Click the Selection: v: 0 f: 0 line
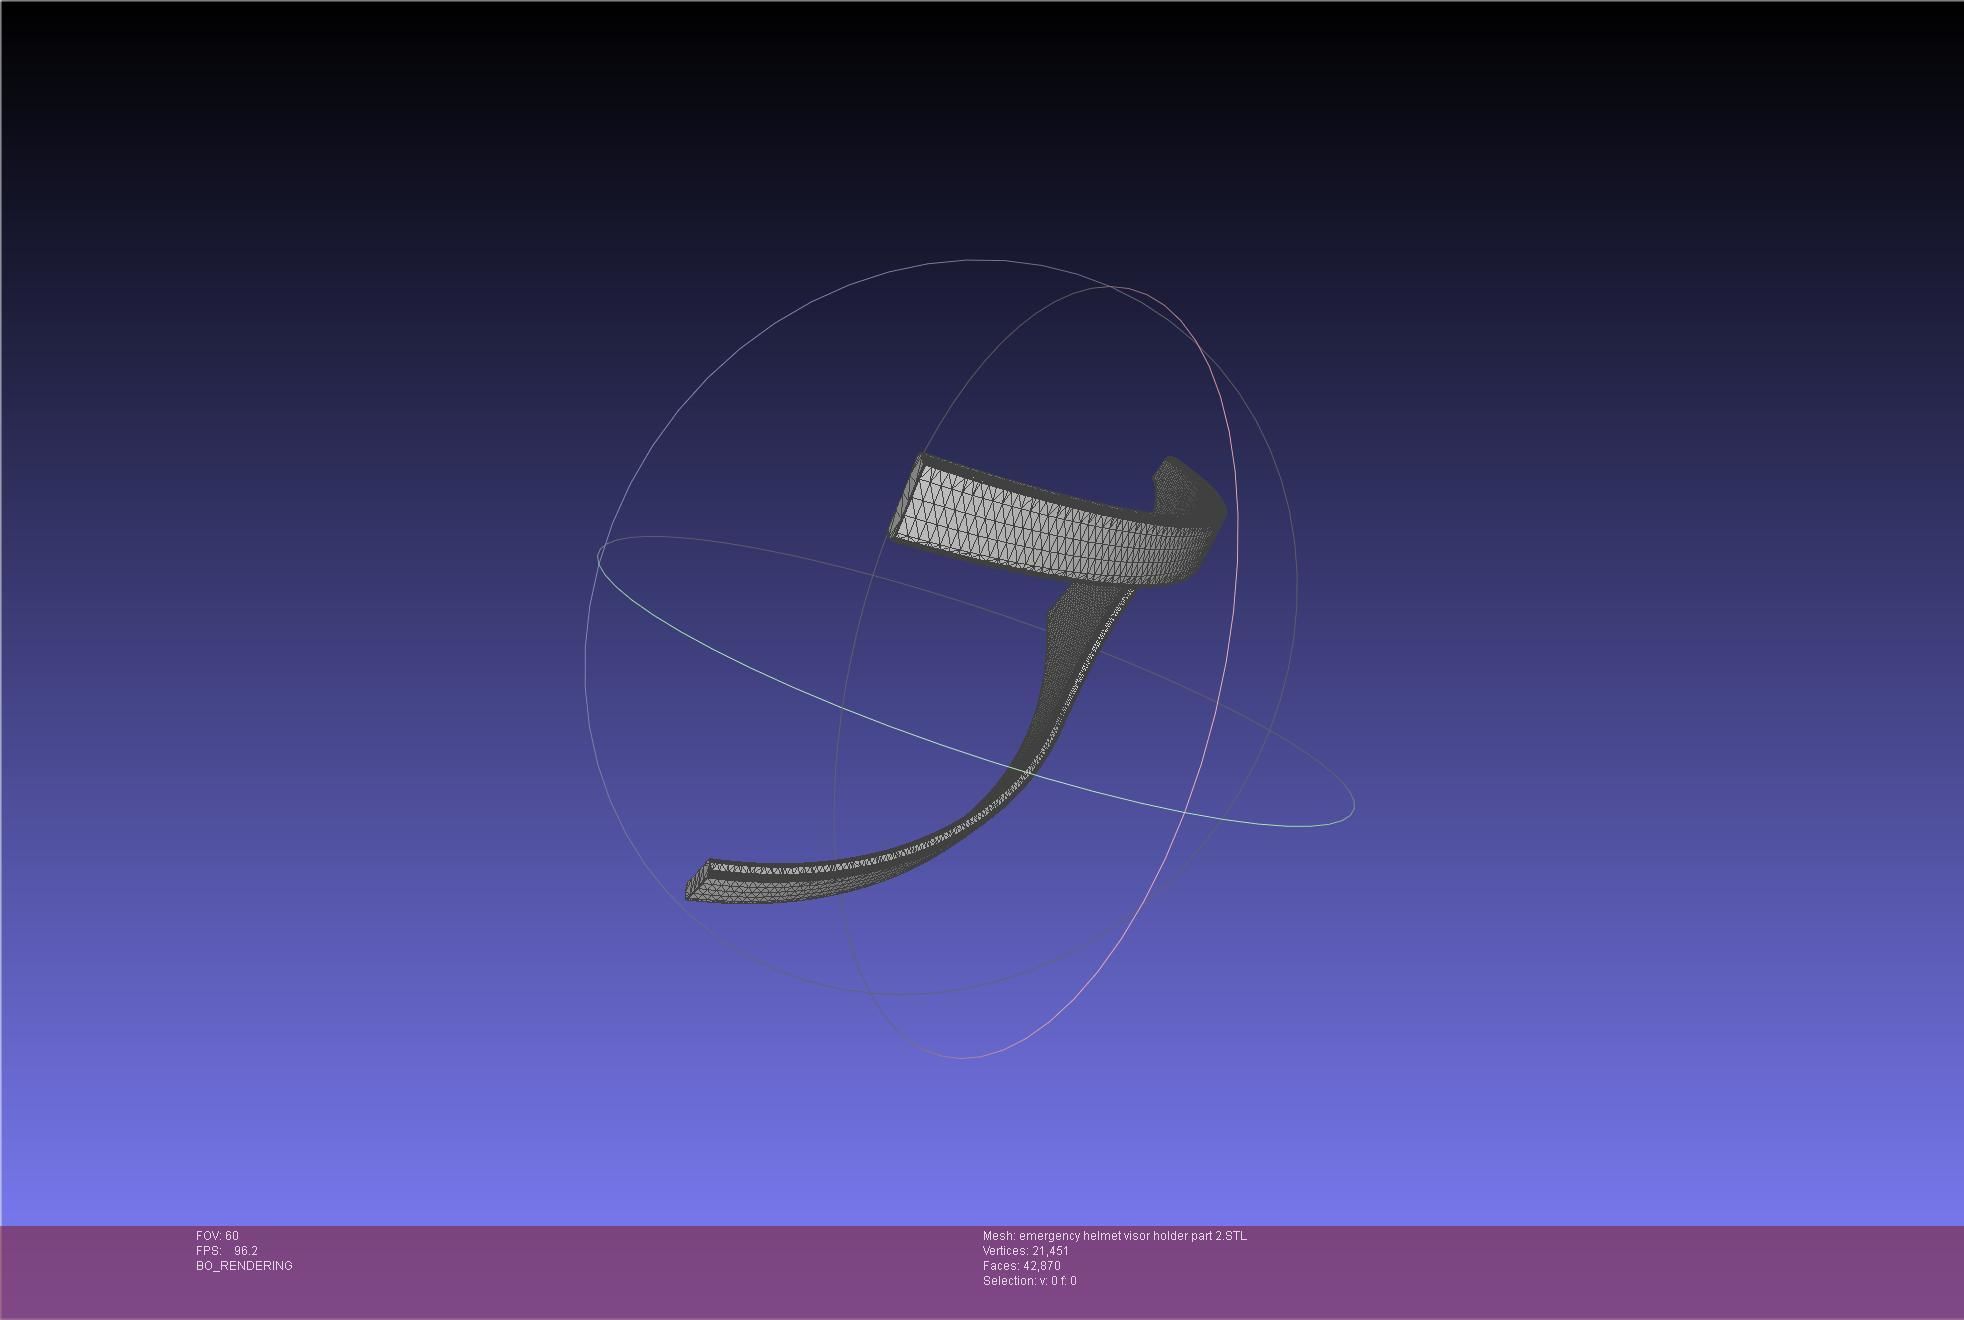The height and width of the screenshot is (1320, 1964). 1030,1281
